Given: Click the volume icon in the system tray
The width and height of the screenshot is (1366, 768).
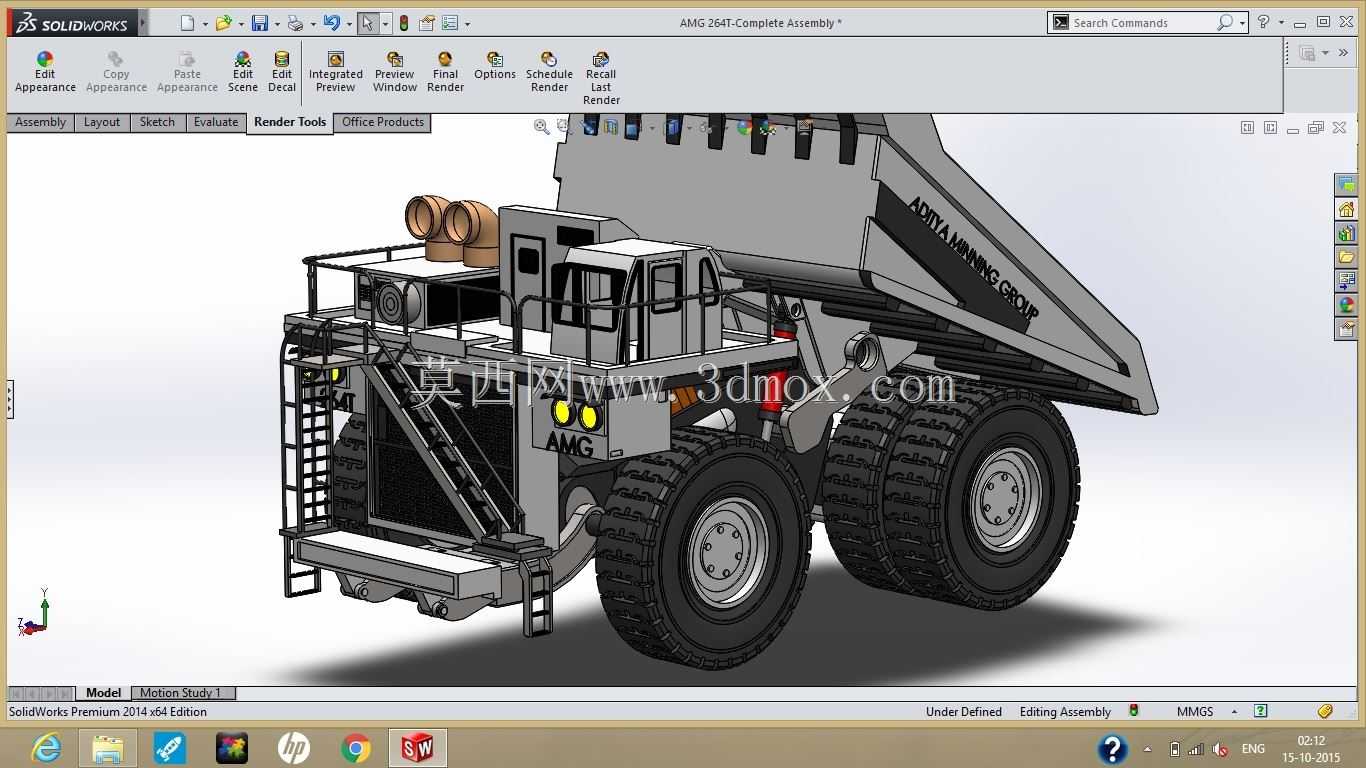Looking at the screenshot, I should 1220,749.
